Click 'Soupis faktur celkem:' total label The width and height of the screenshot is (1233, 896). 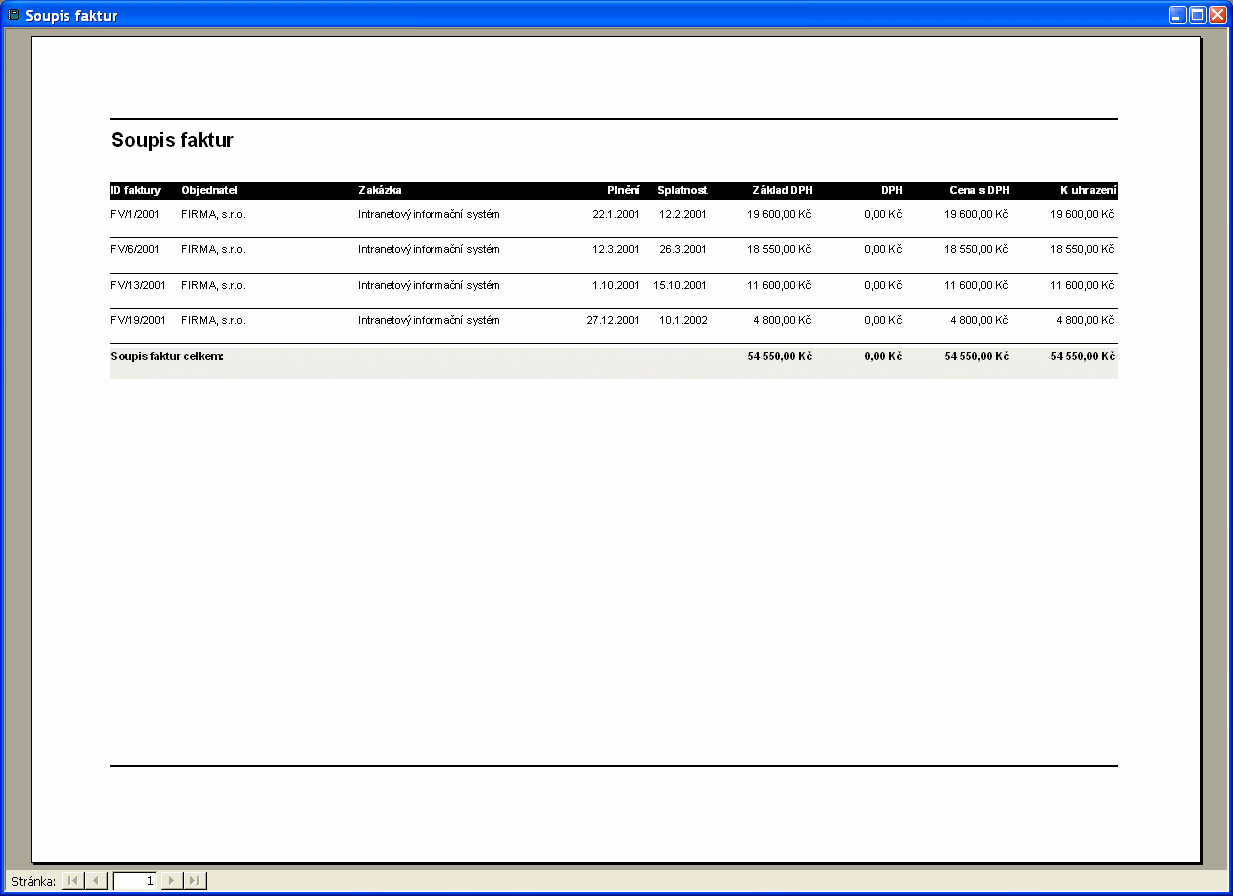click(x=167, y=356)
